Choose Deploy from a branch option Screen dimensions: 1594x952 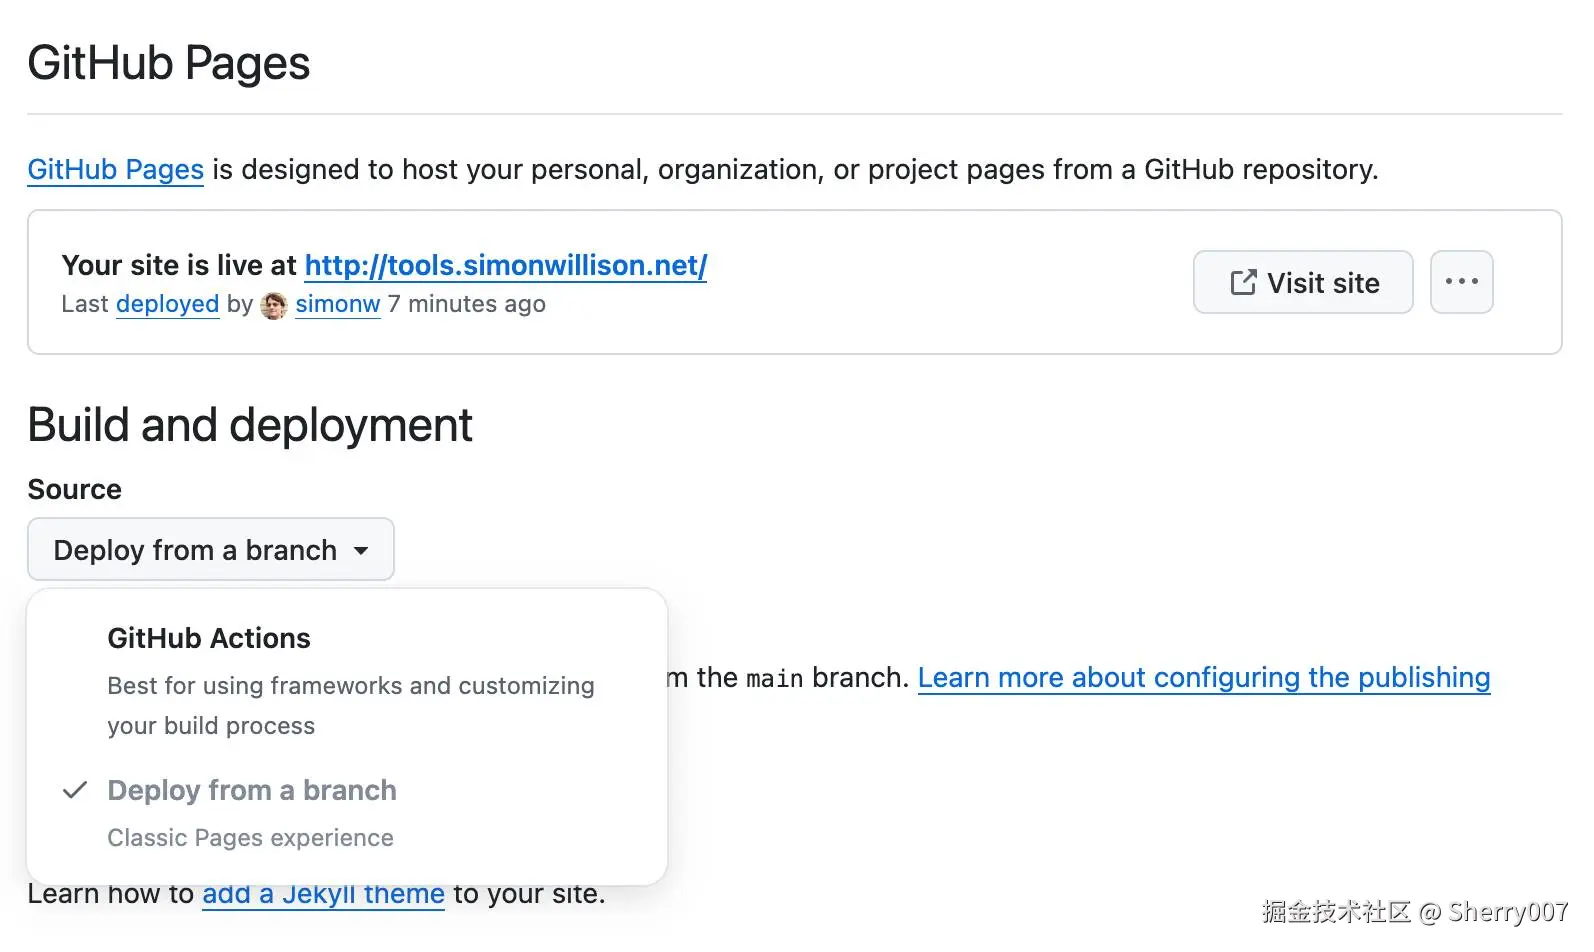coord(252,790)
